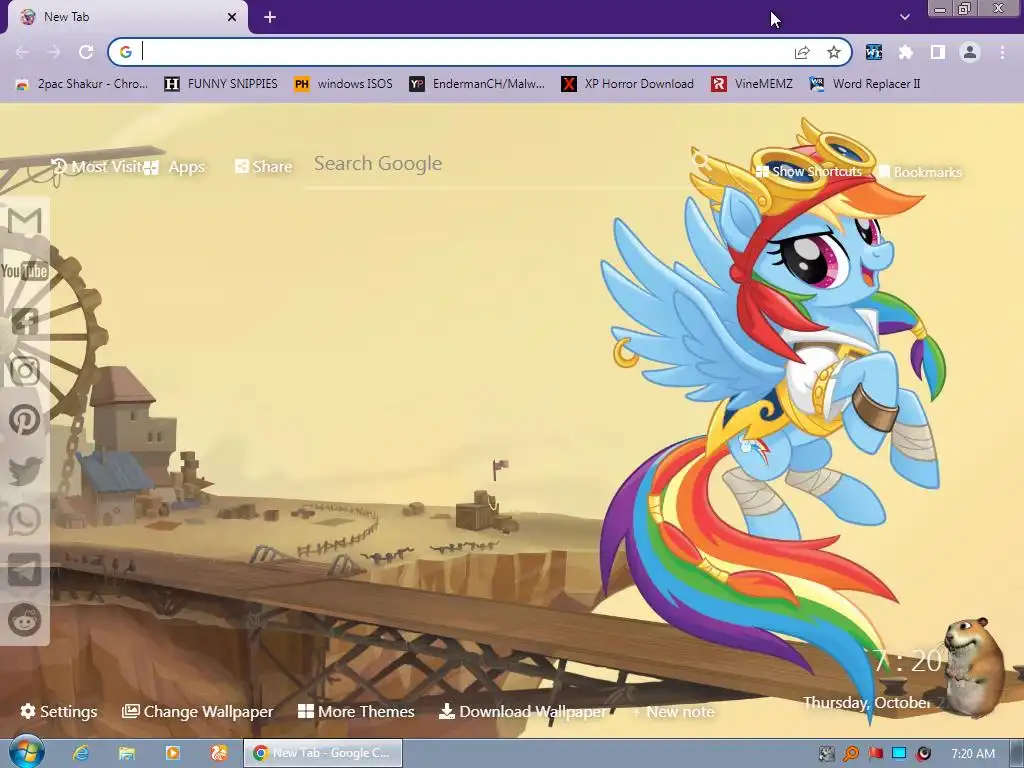Image resolution: width=1024 pixels, height=768 pixels.
Task: Open Windows Media Player from the taskbar
Action: 173,753
